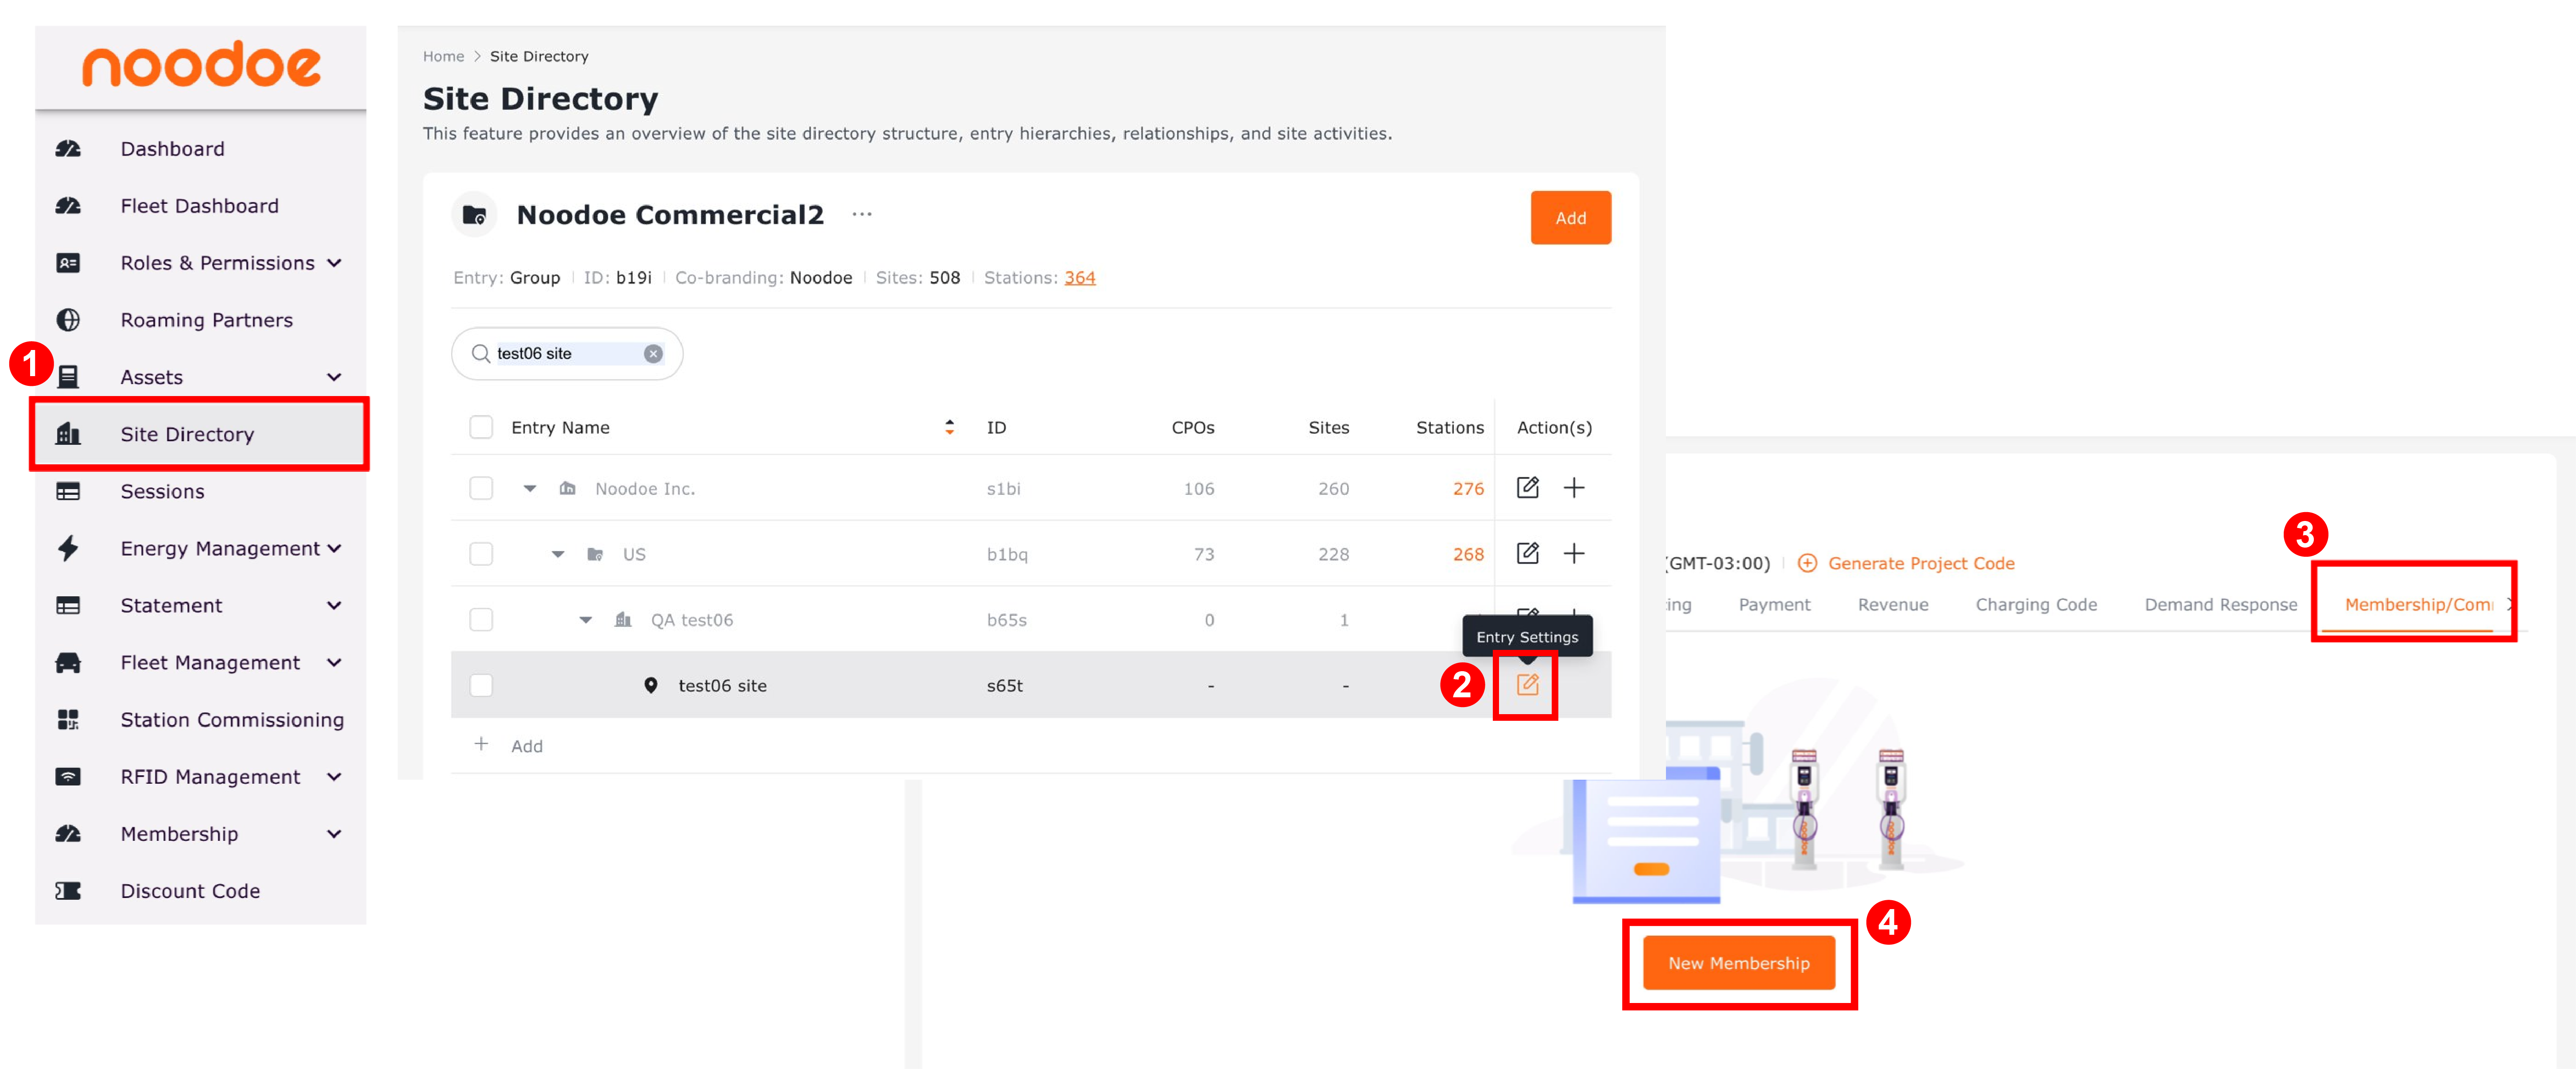Click the Assets icon in sidebar
Viewport: 2576px width, 1069px height.
coord(68,377)
